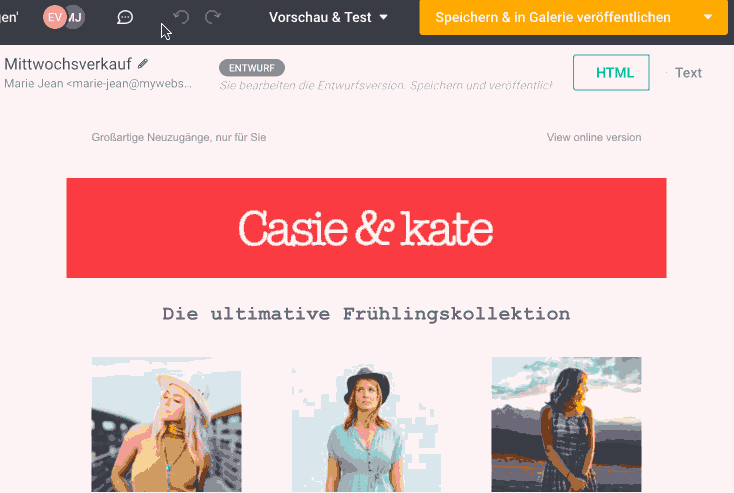Expand the Vorschau & Test dropdown
Screen dimensions: 734x493
point(328,17)
